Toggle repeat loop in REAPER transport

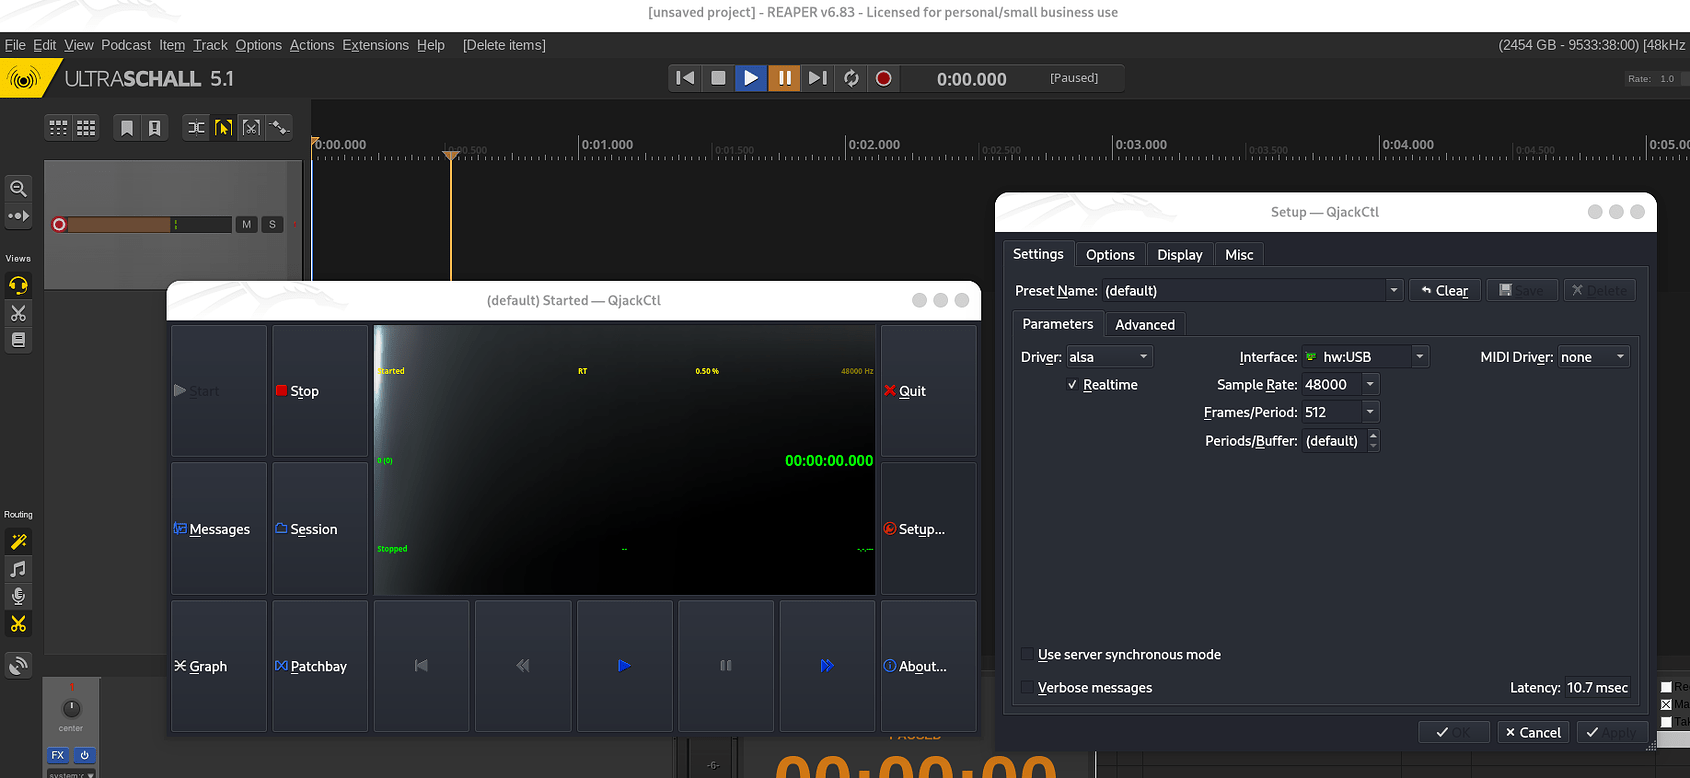click(851, 78)
